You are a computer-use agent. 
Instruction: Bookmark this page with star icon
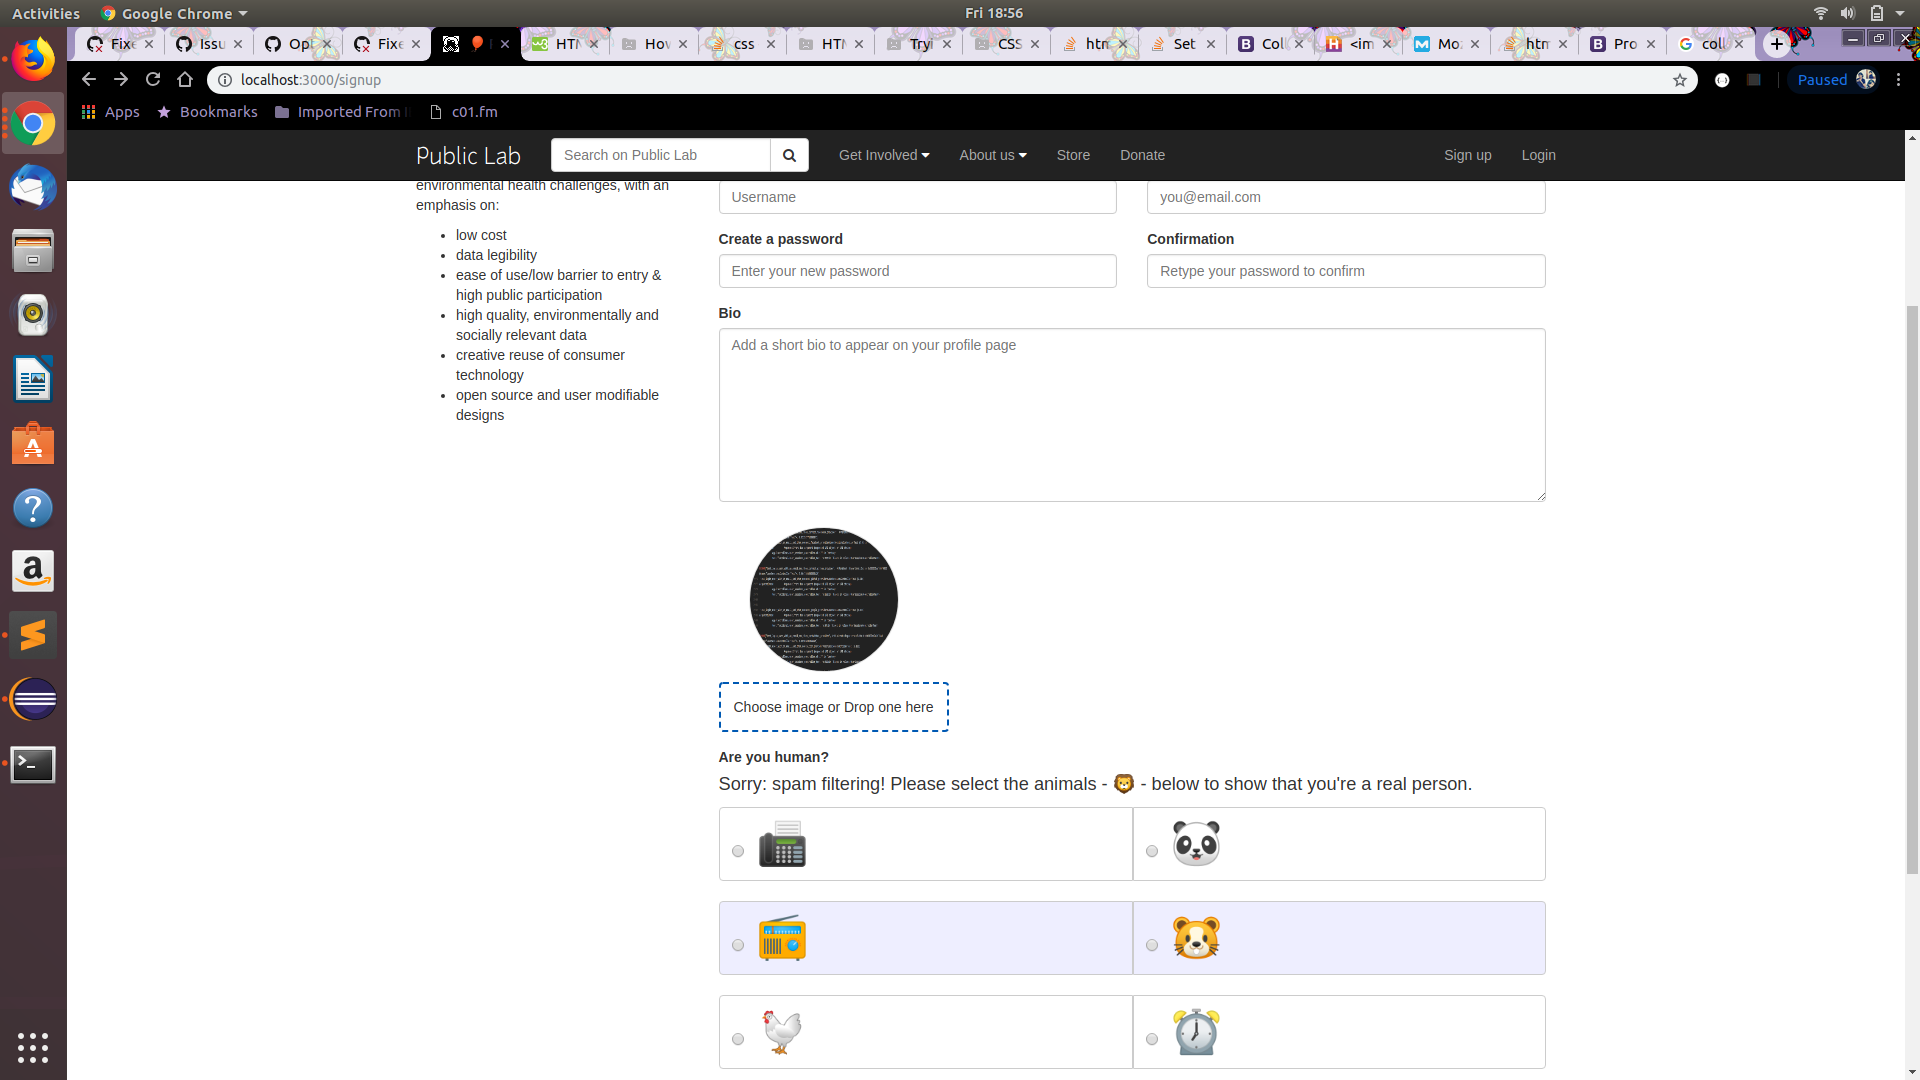1679,80
